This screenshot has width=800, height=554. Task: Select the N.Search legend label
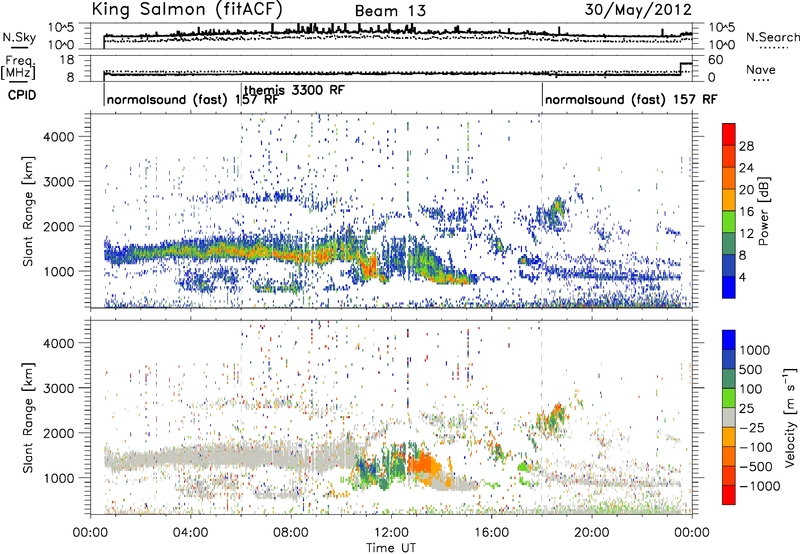[x=772, y=37]
